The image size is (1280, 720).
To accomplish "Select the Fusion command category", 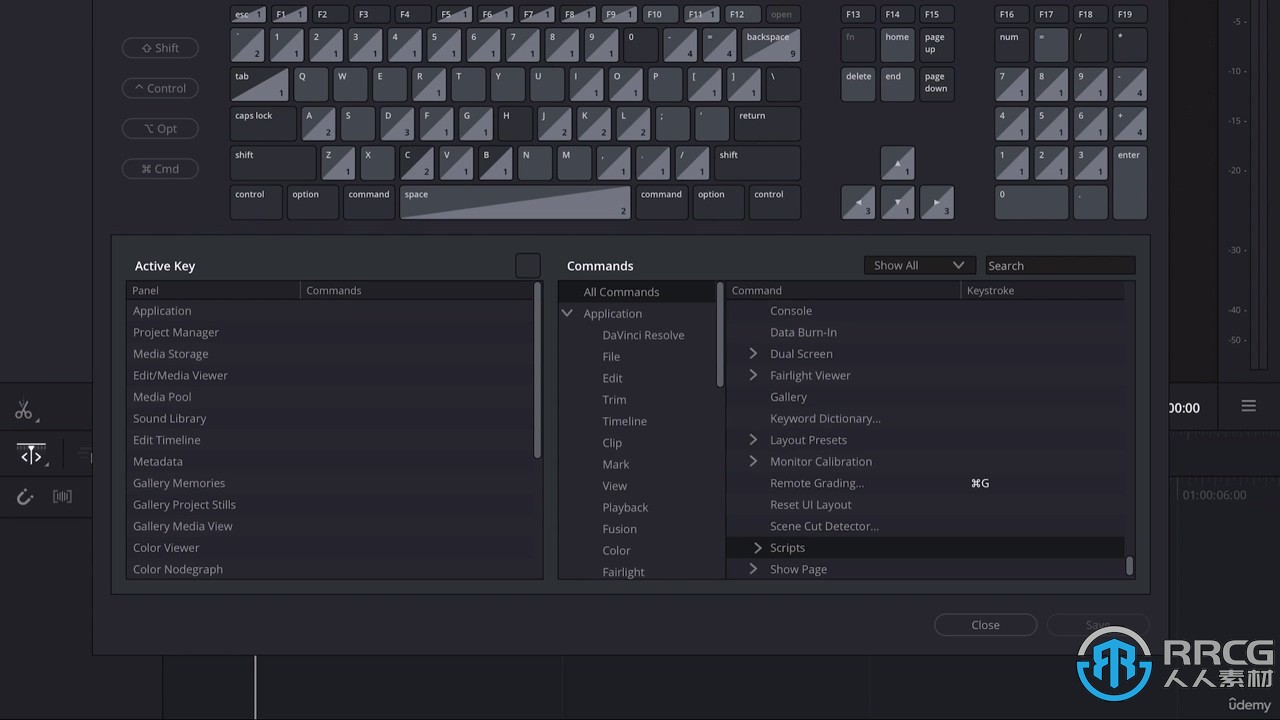I will [619, 529].
